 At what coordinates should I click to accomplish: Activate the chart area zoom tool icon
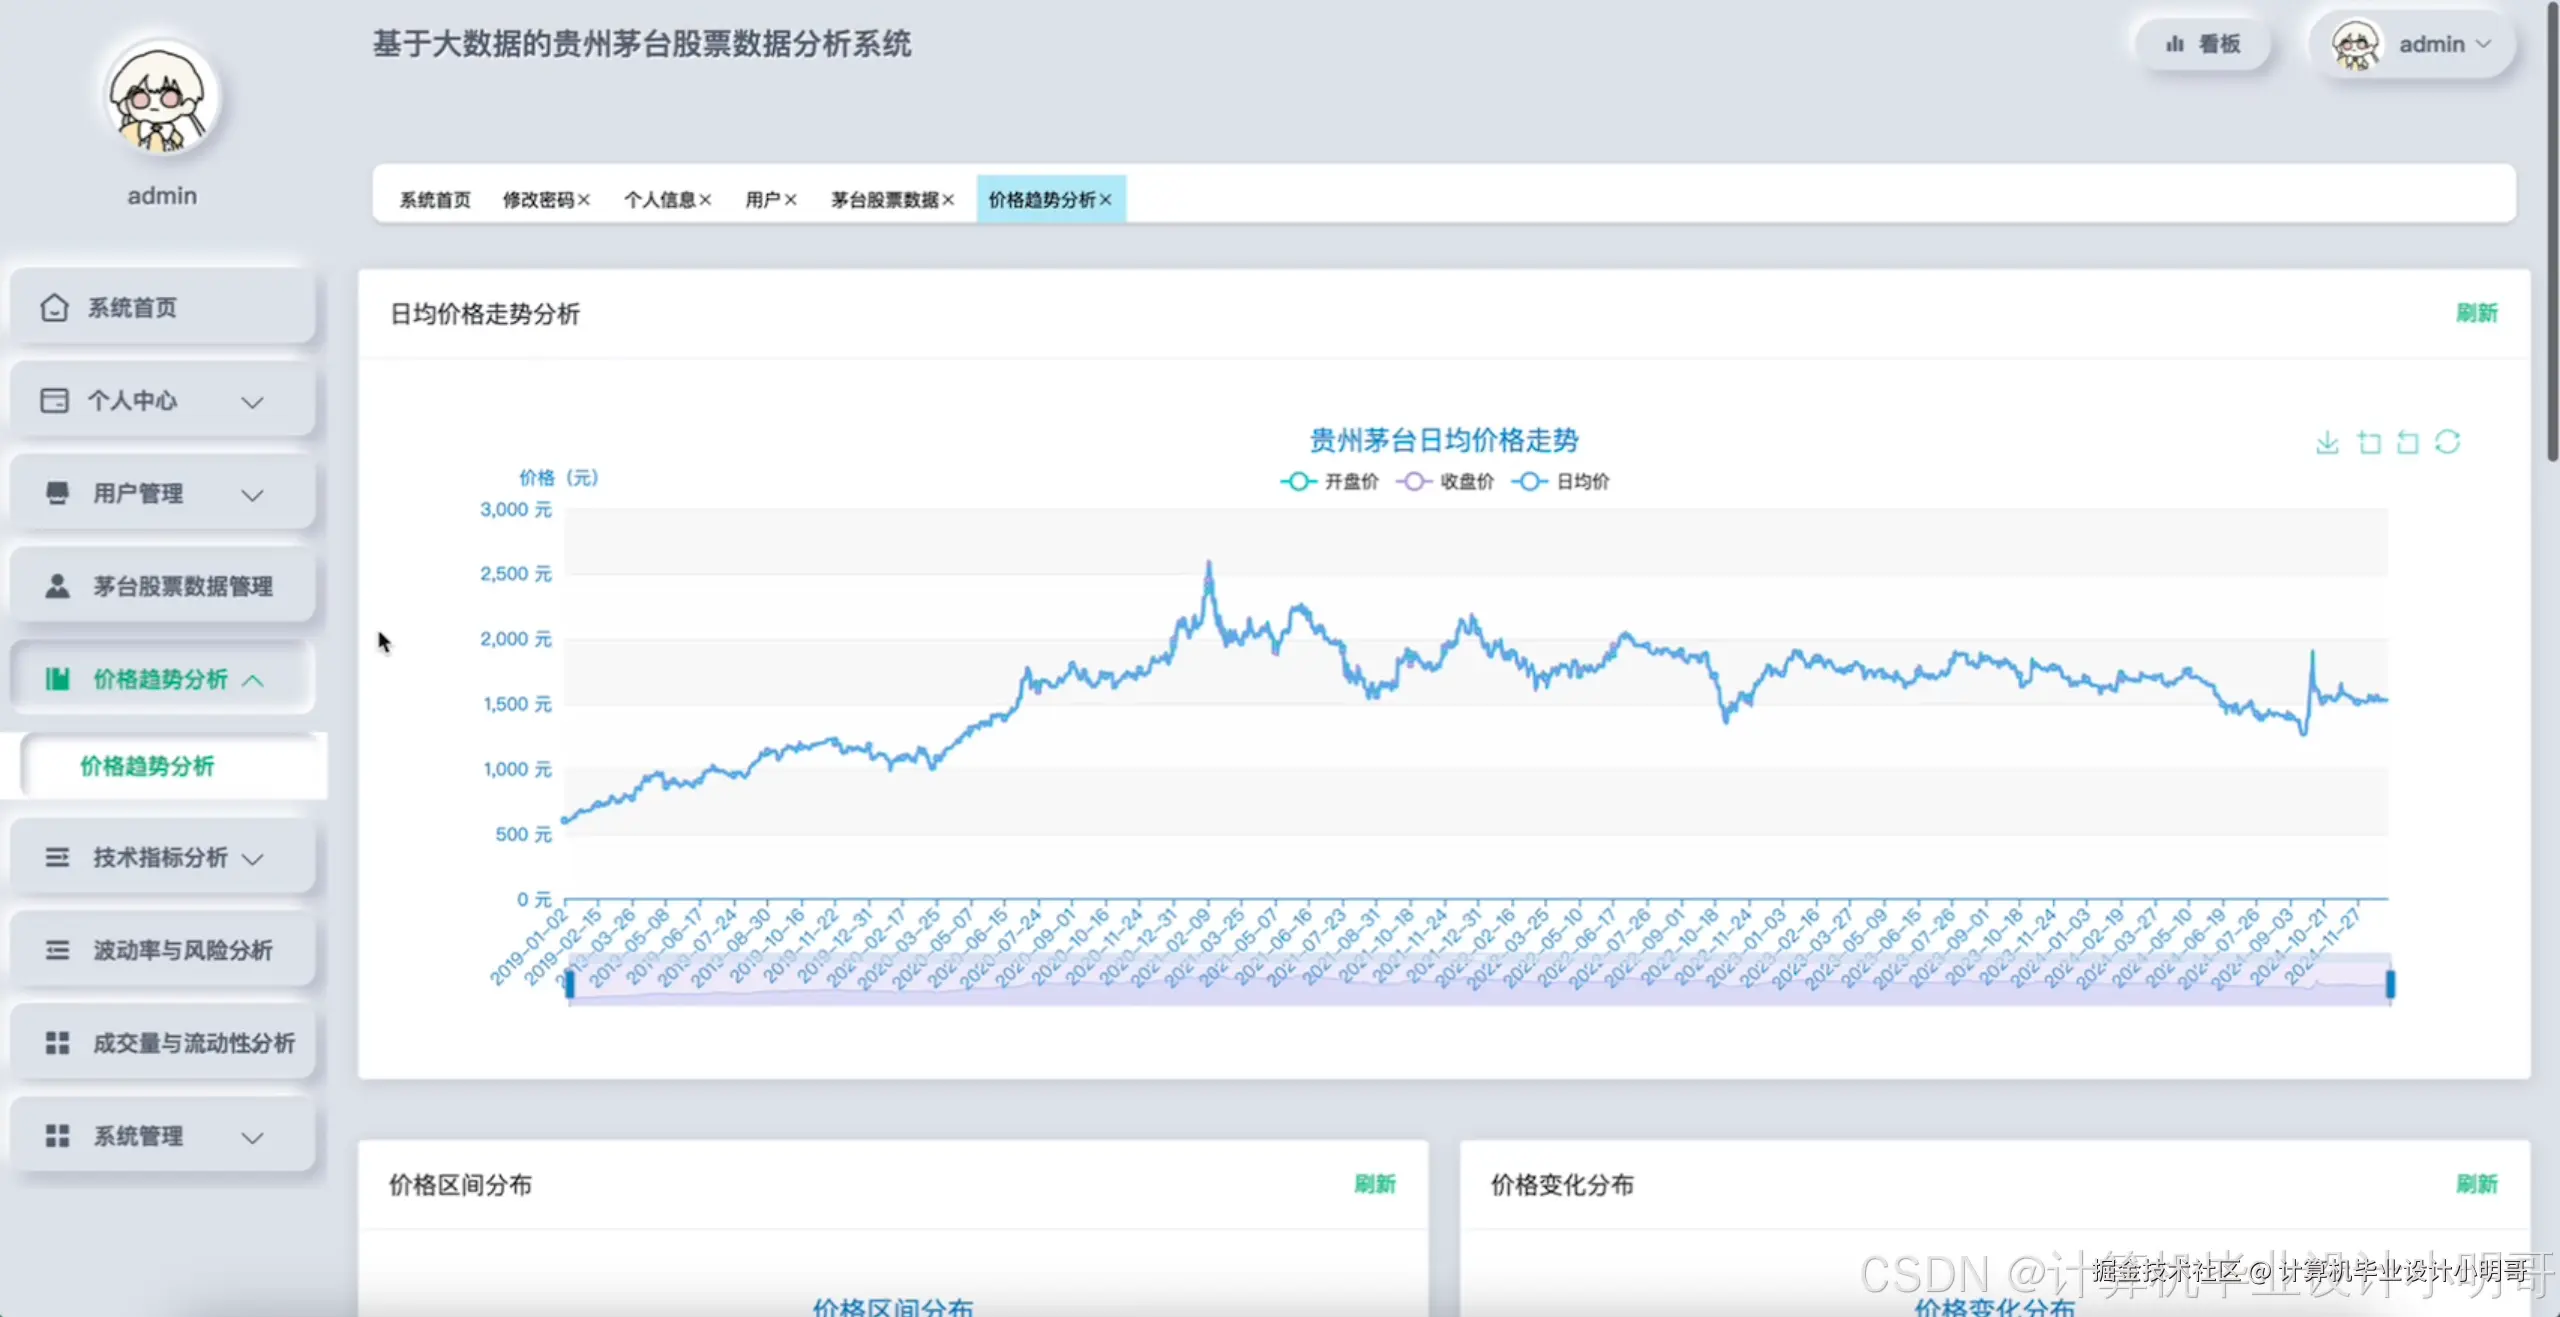point(2368,442)
